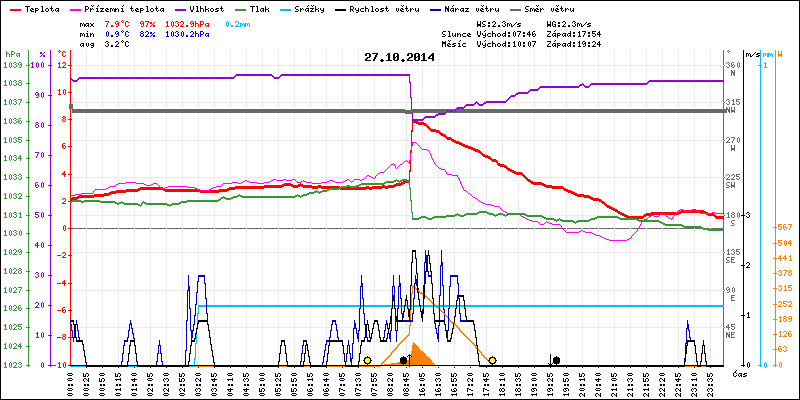This screenshot has width=800, height=400.
Task: Click the red Teplota legend line
Action: [14, 9]
